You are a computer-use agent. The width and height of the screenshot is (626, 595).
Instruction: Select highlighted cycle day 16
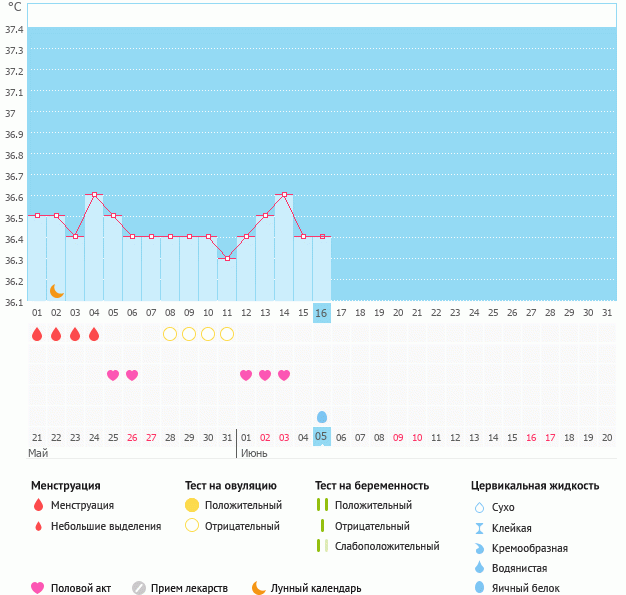pos(321,313)
